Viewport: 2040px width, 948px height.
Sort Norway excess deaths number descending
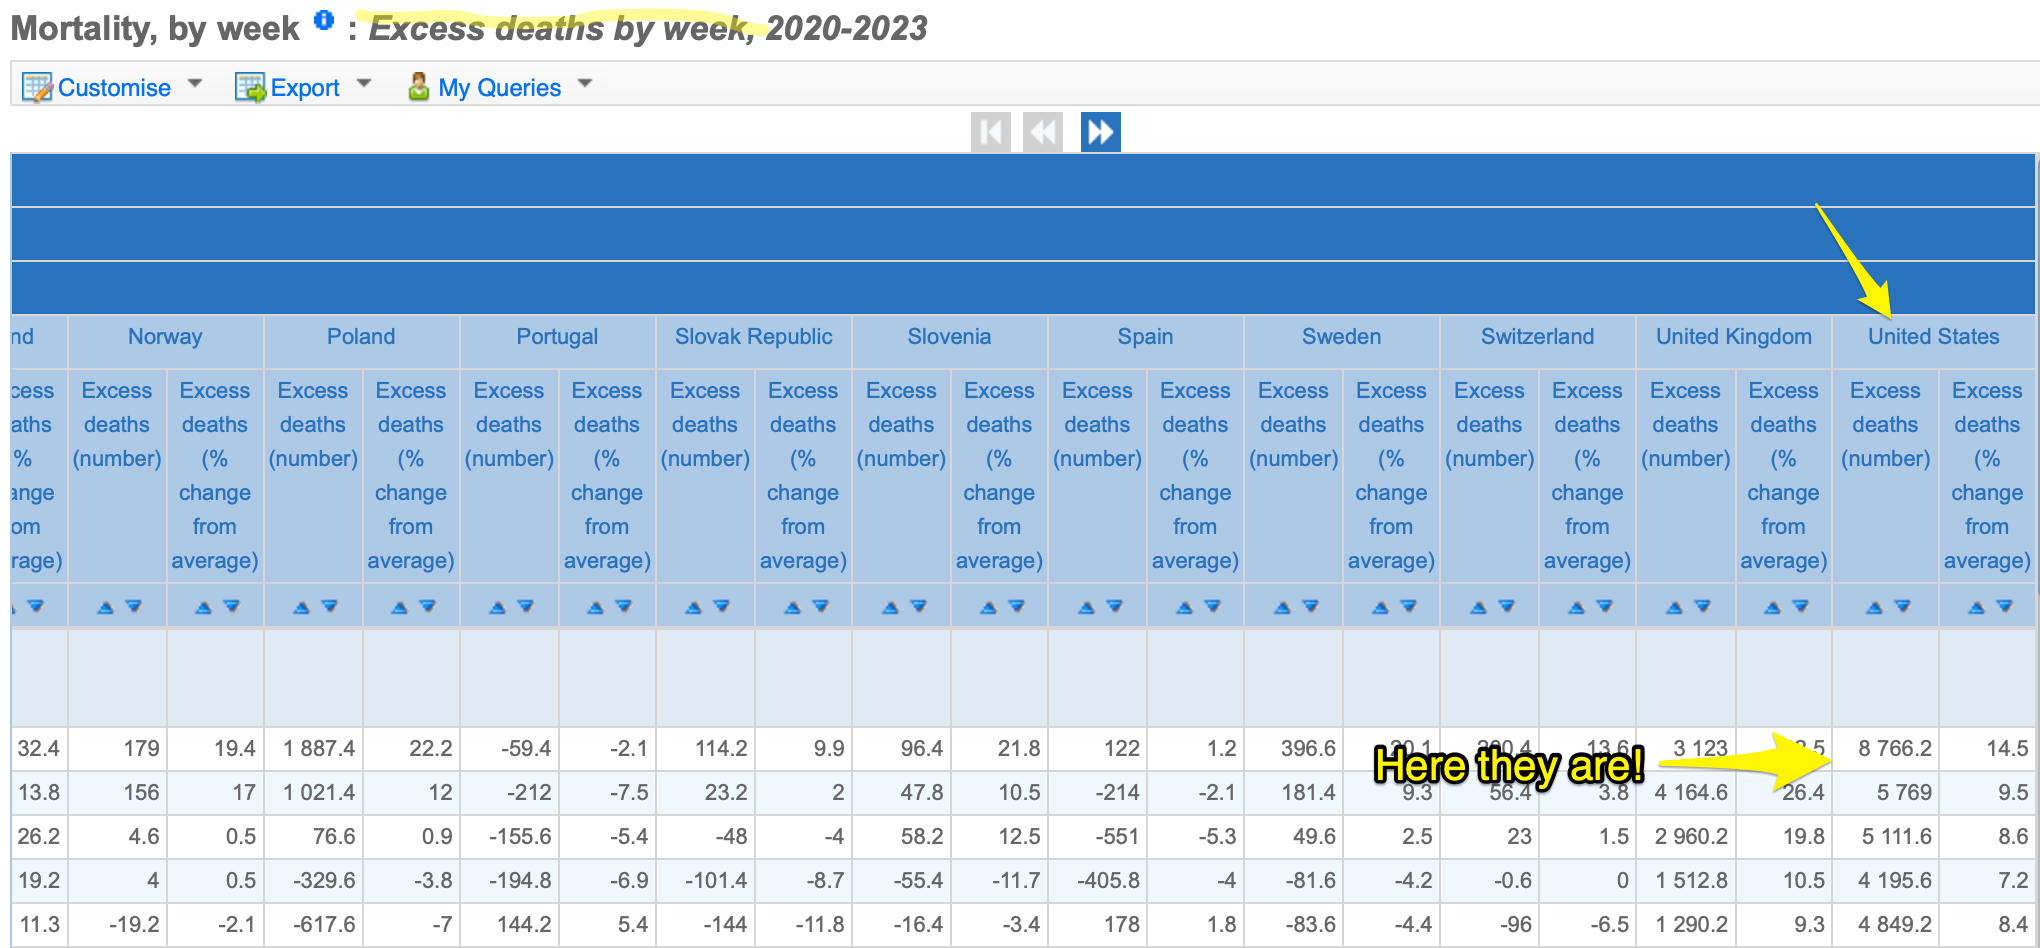point(133,606)
